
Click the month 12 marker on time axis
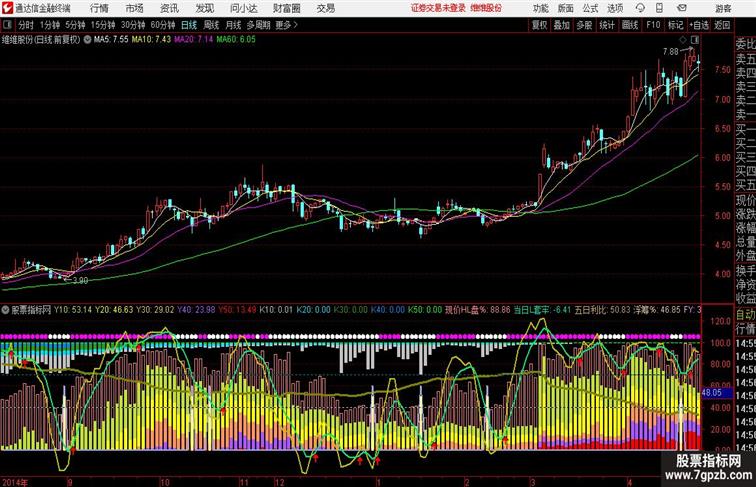click(280, 482)
